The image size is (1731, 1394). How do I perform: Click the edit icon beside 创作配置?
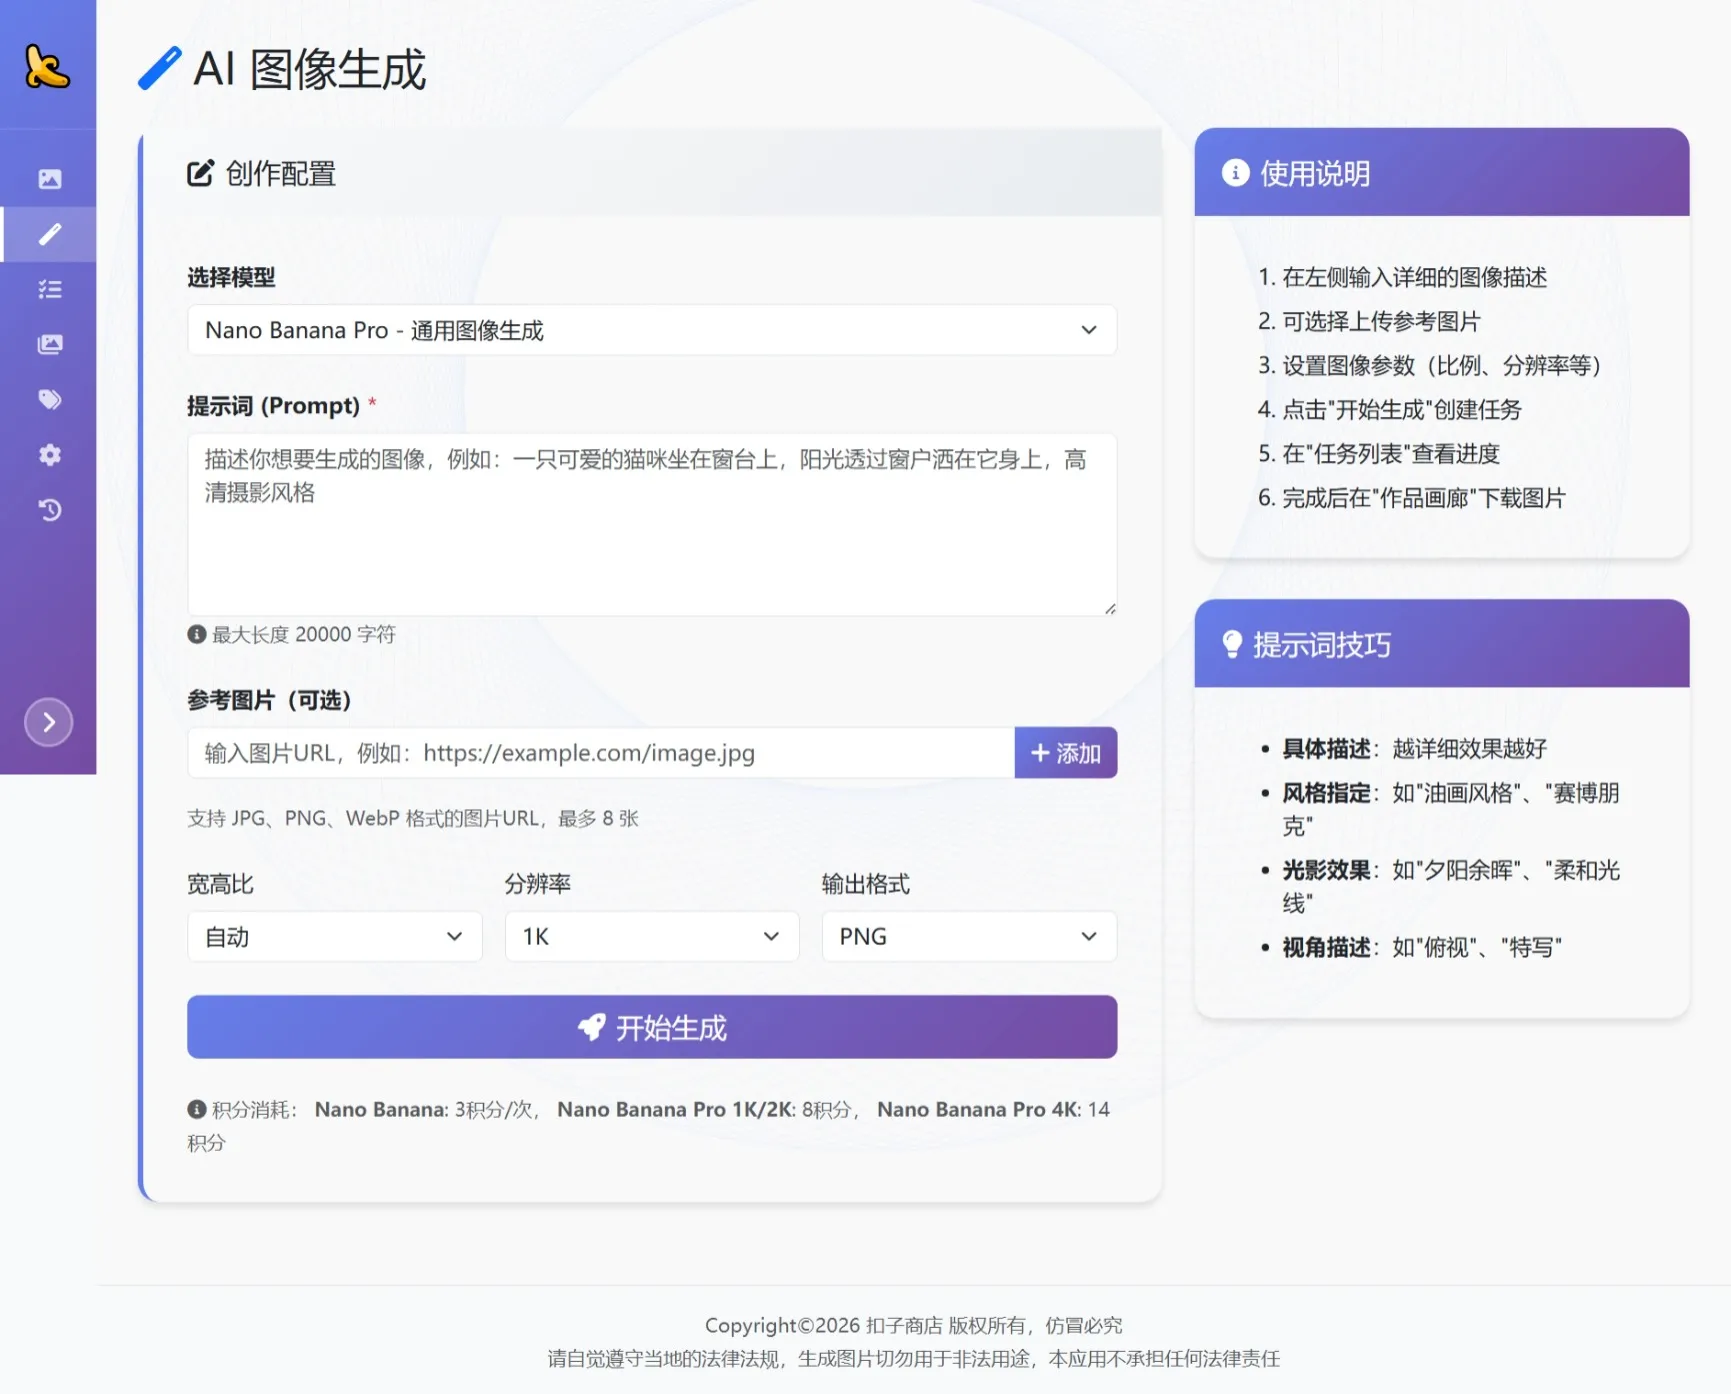point(200,171)
